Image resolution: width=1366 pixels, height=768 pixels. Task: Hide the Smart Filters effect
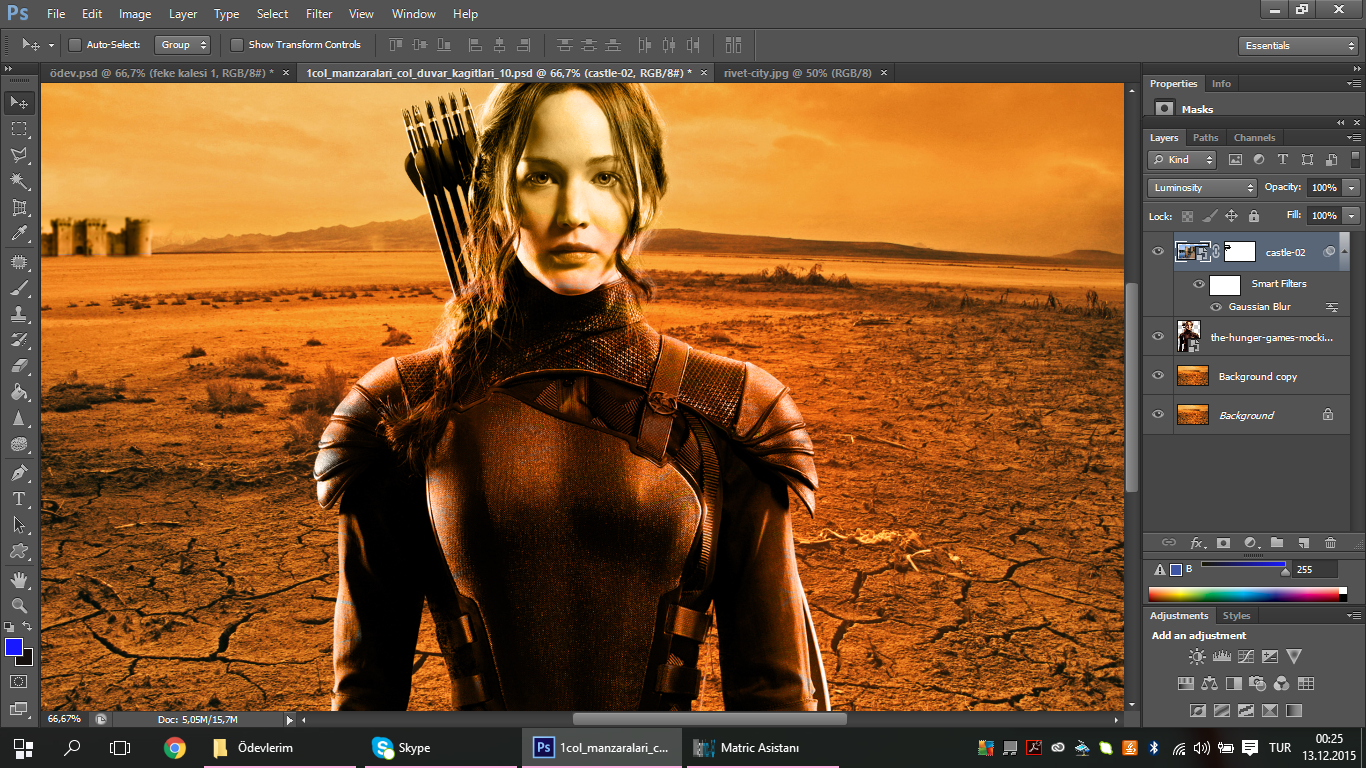click(1198, 284)
